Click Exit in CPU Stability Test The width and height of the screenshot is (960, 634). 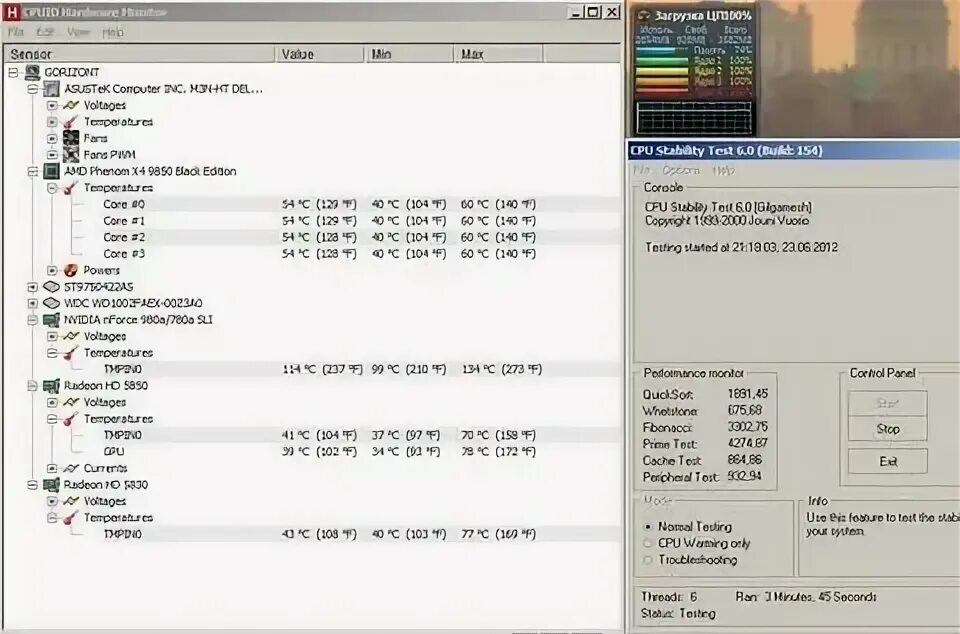(888, 461)
